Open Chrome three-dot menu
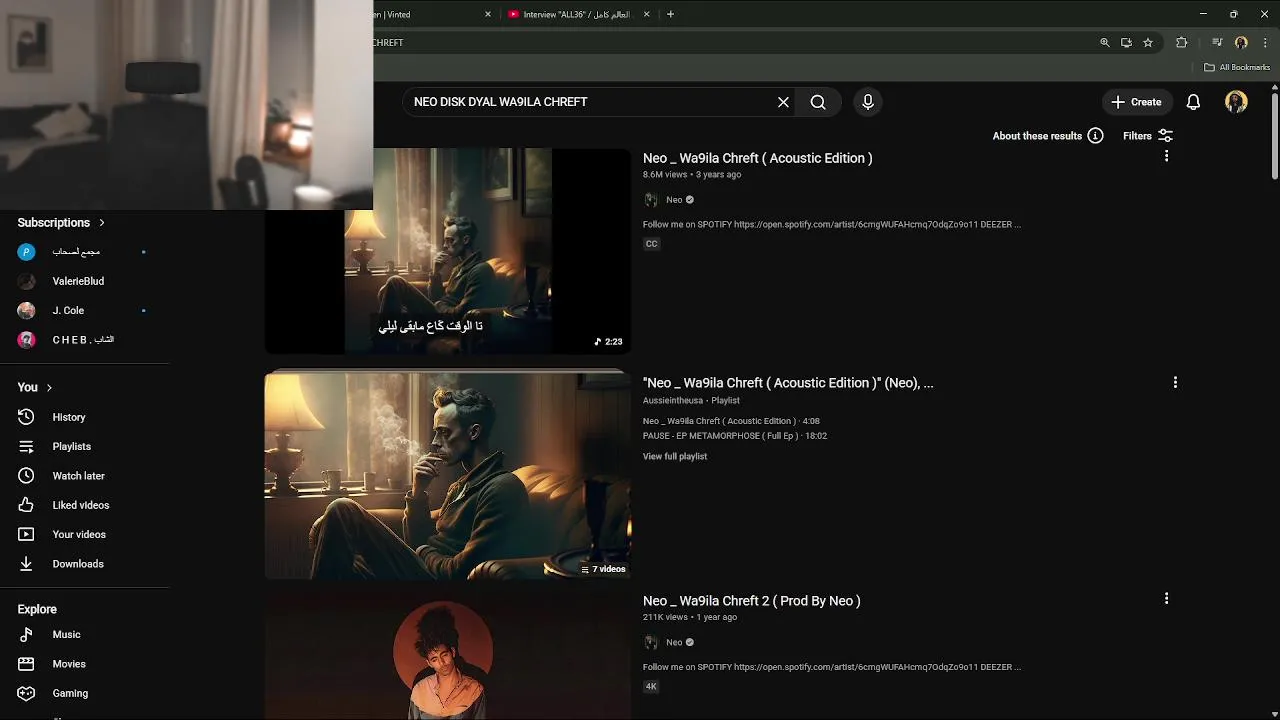 [1265, 43]
